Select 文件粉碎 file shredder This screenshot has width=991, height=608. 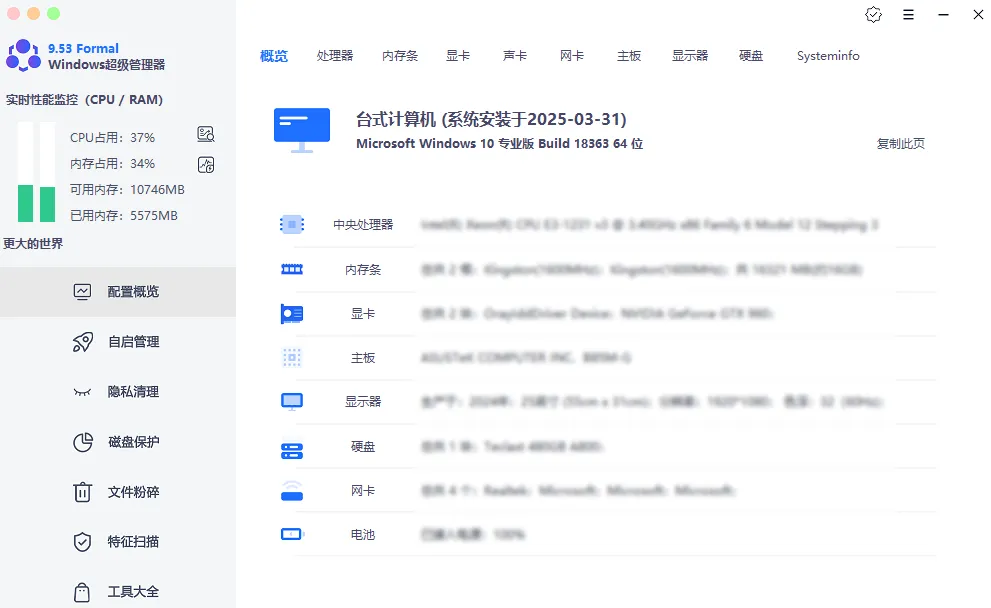coord(118,492)
